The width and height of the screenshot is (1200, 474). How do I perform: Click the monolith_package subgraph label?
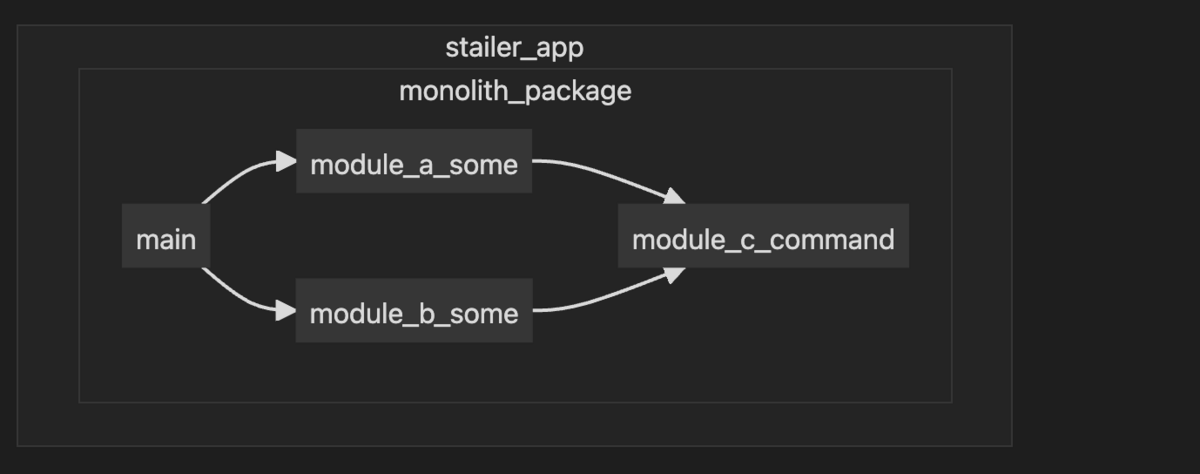(515, 91)
